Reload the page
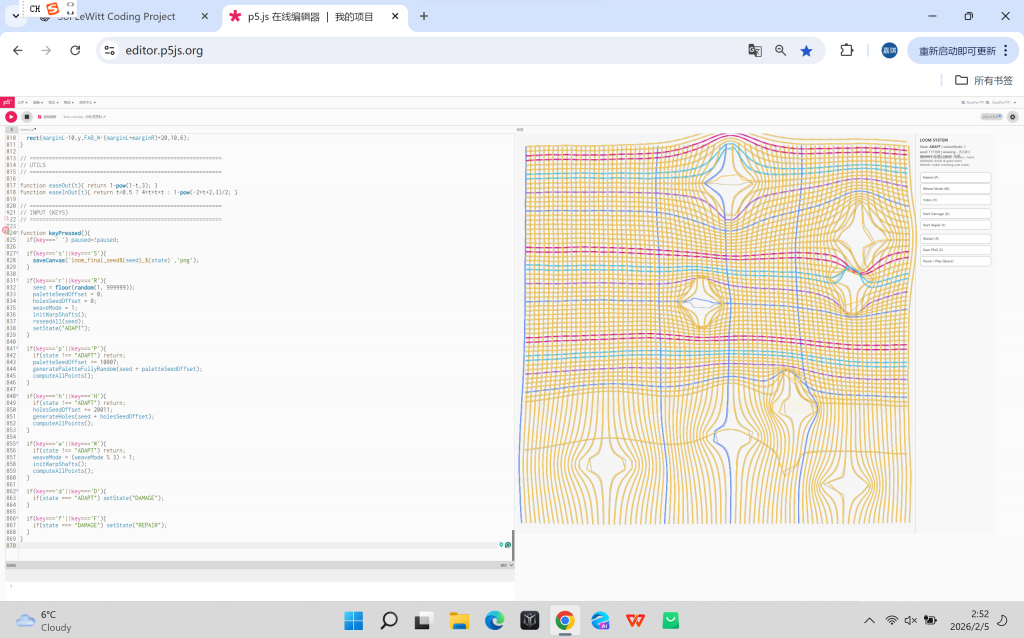1024x638 pixels. point(75,50)
